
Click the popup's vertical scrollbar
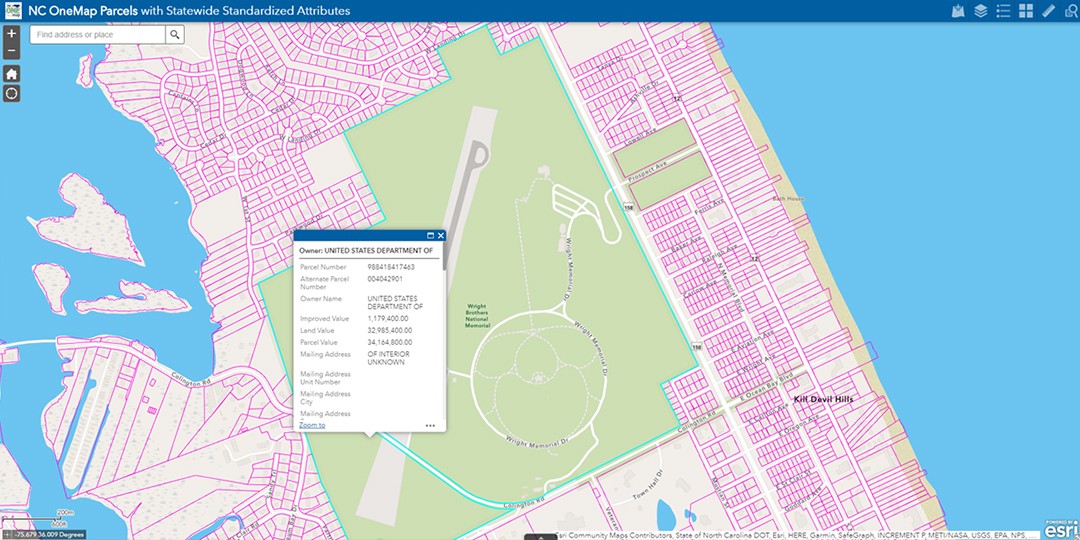click(x=444, y=256)
